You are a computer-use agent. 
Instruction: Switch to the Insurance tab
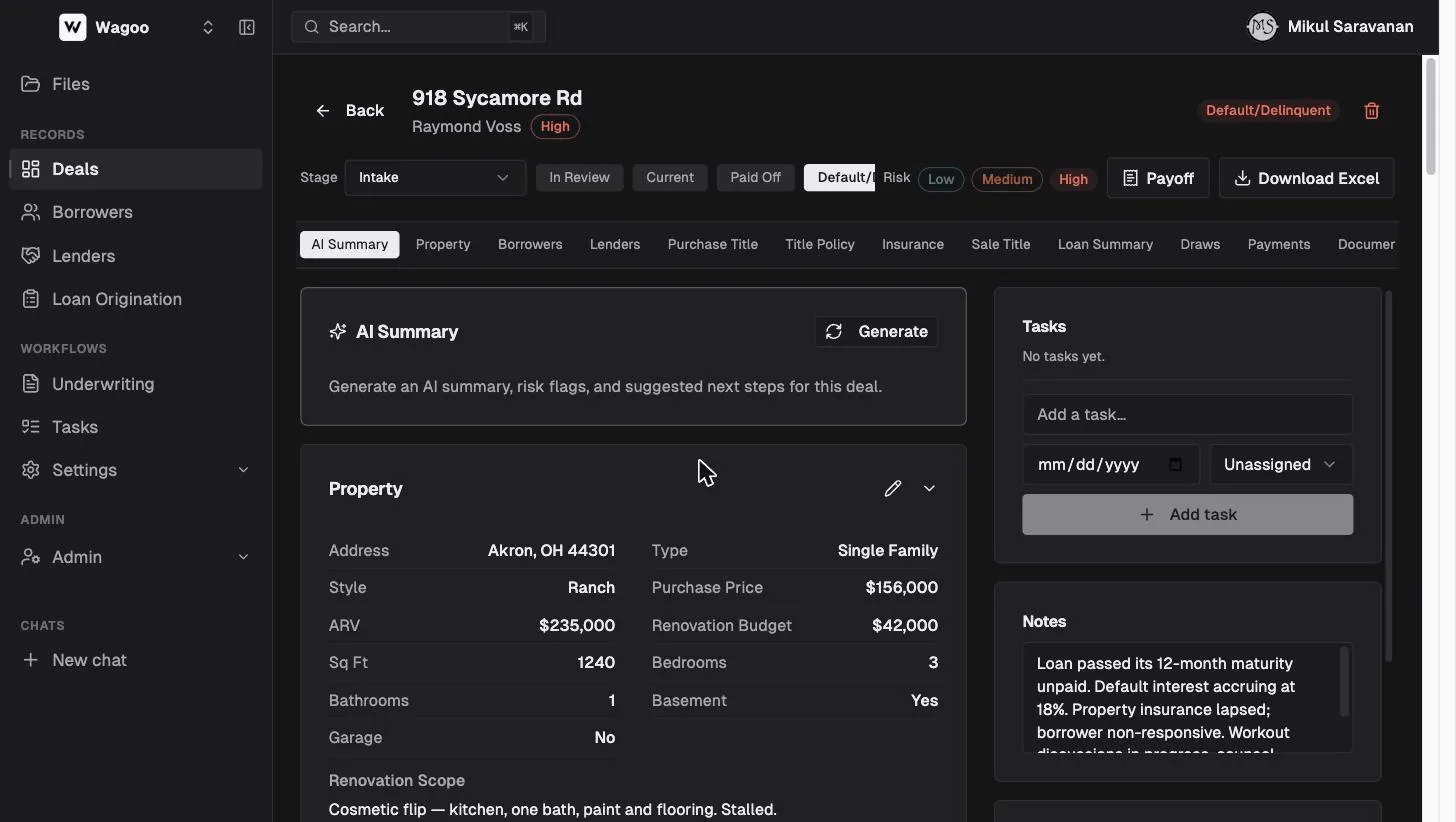tap(913, 245)
